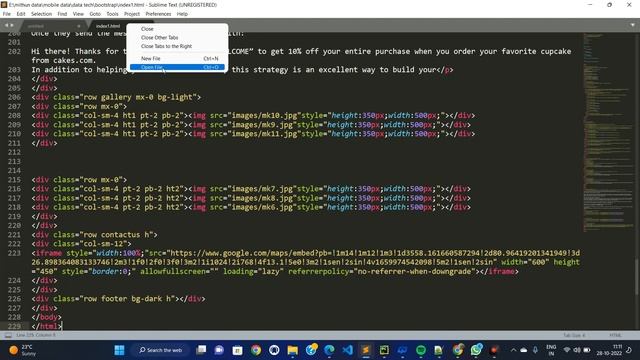Click the battery tray icon

pyautogui.click(x=587, y=350)
